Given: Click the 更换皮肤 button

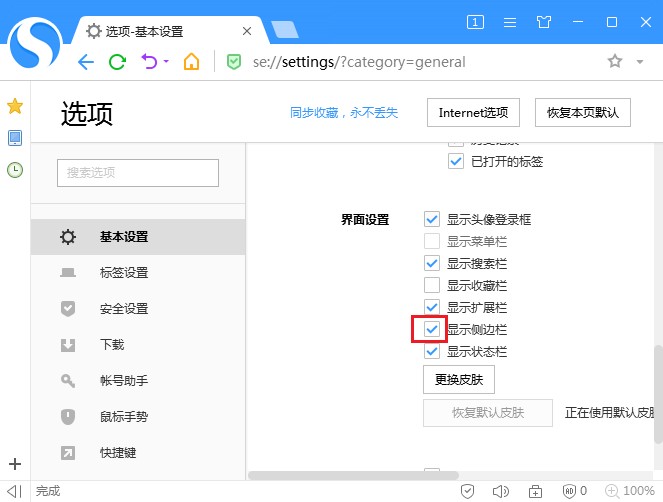Looking at the screenshot, I should pyautogui.click(x=459, y=379).
